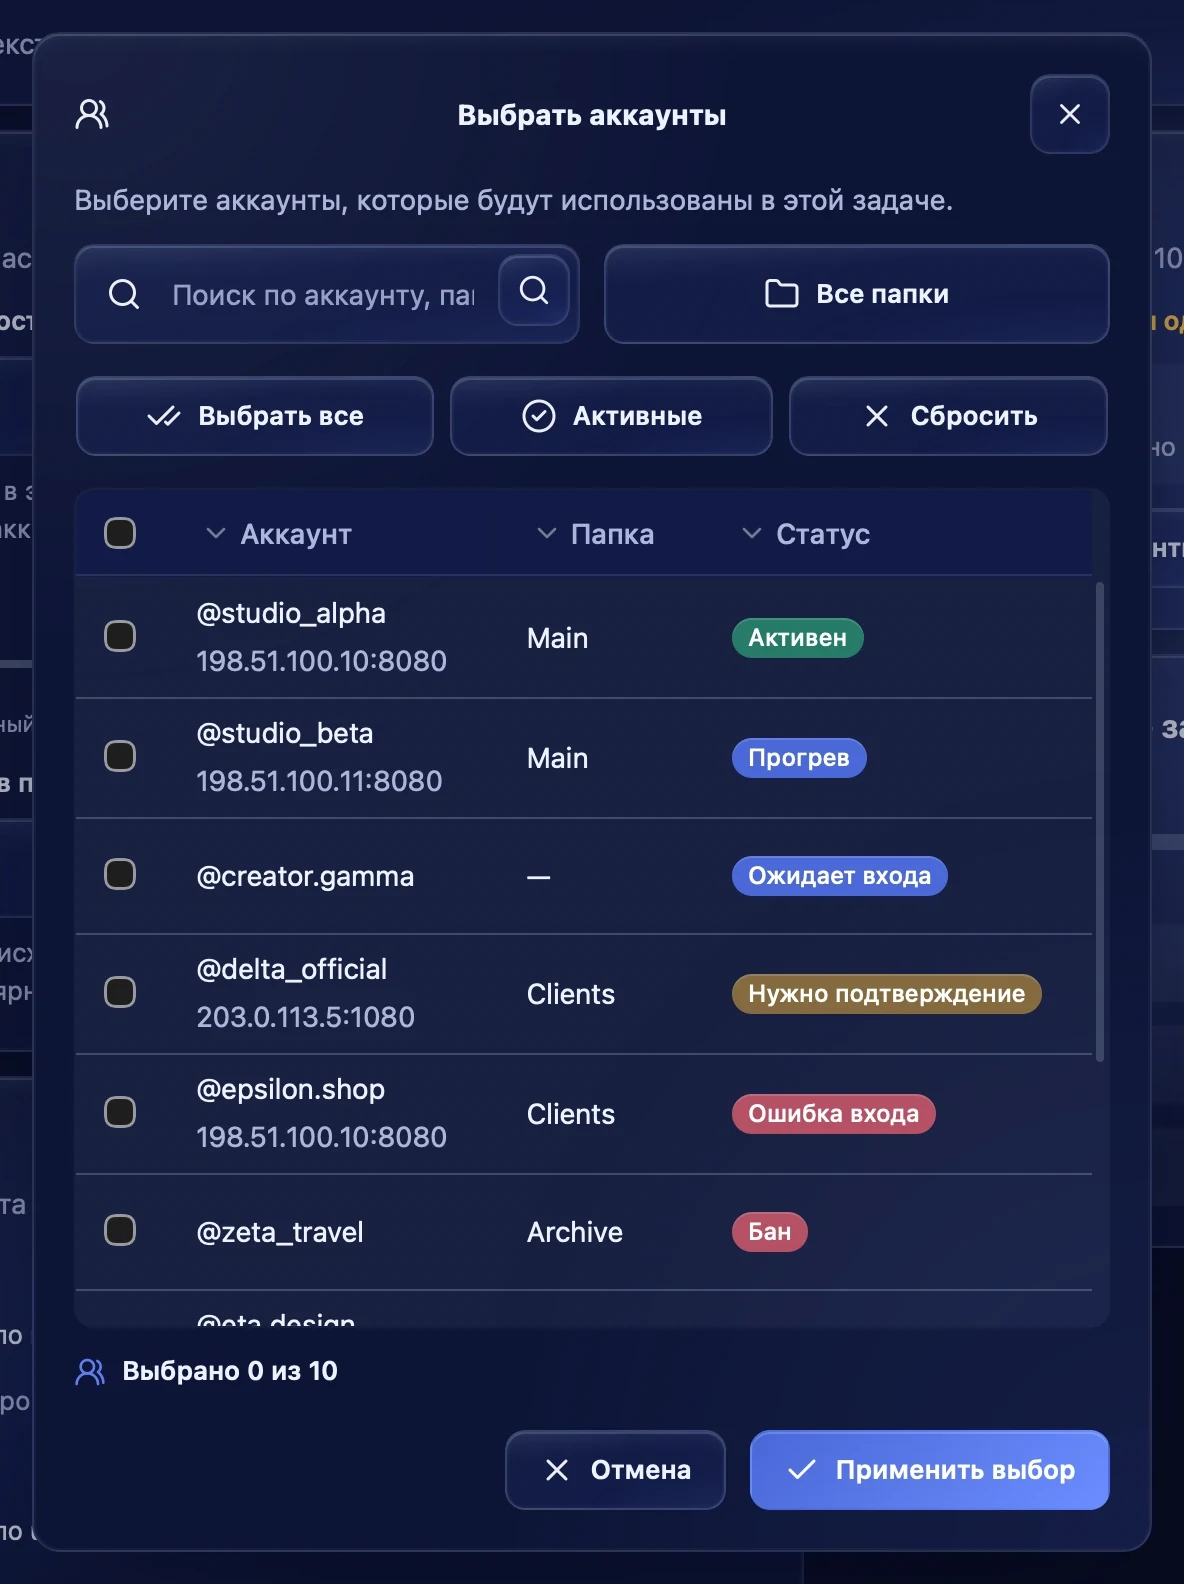Click the users icon next to Выбрано

90,1371
